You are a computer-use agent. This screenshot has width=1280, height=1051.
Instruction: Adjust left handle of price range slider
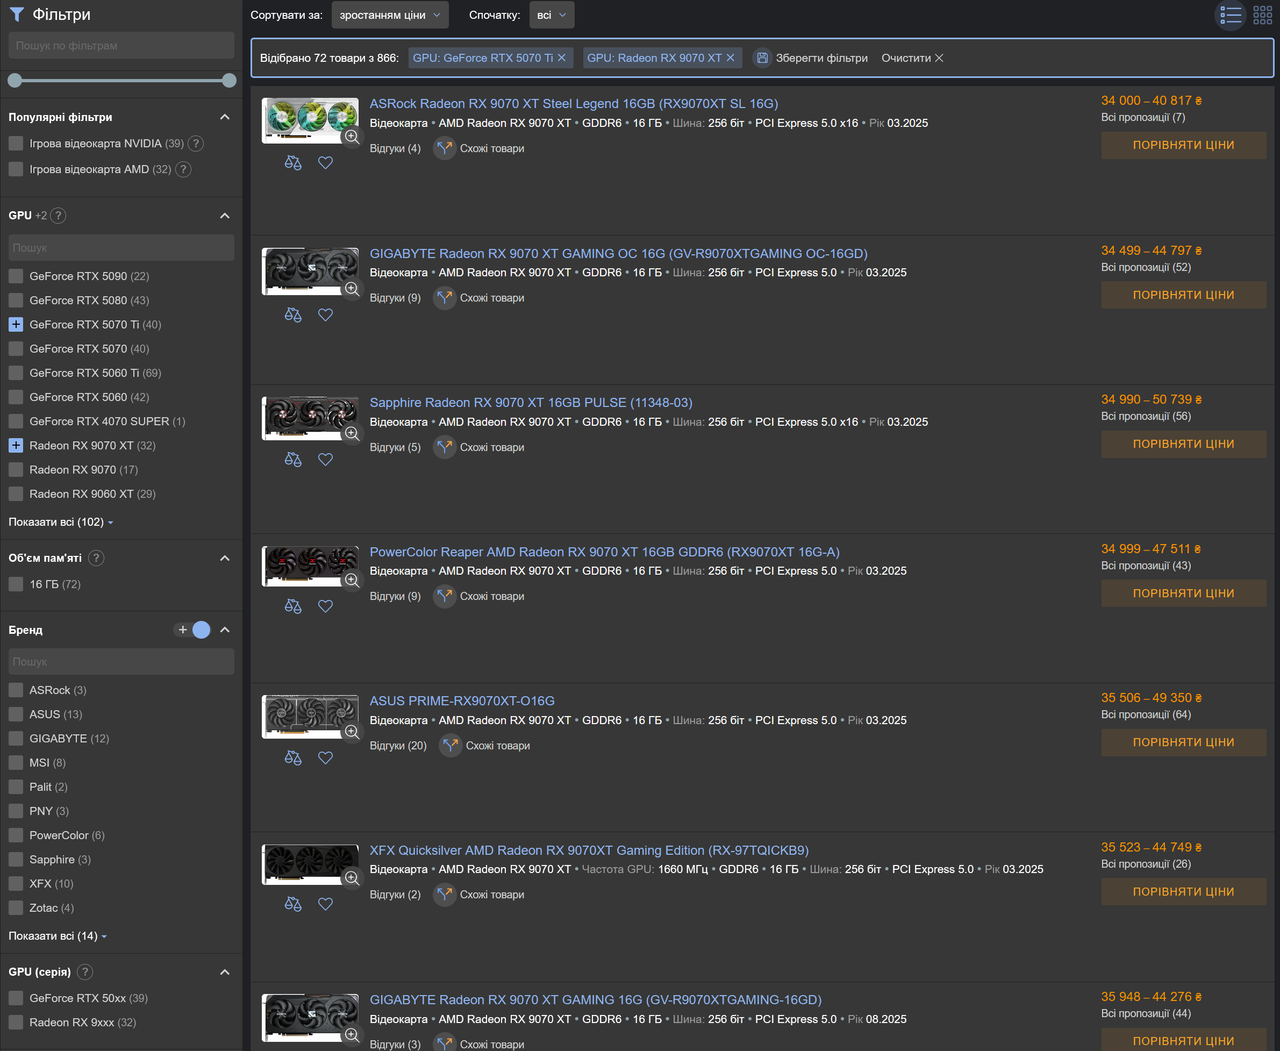[x=15, y=80]
